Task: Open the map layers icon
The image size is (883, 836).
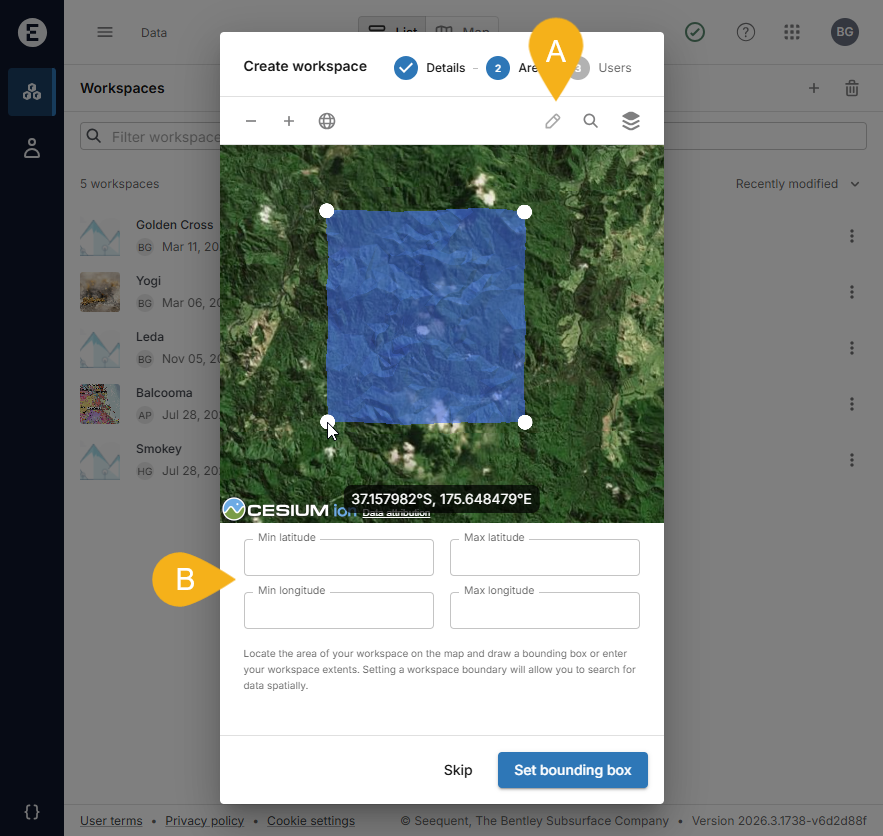Action: [630, 121]
